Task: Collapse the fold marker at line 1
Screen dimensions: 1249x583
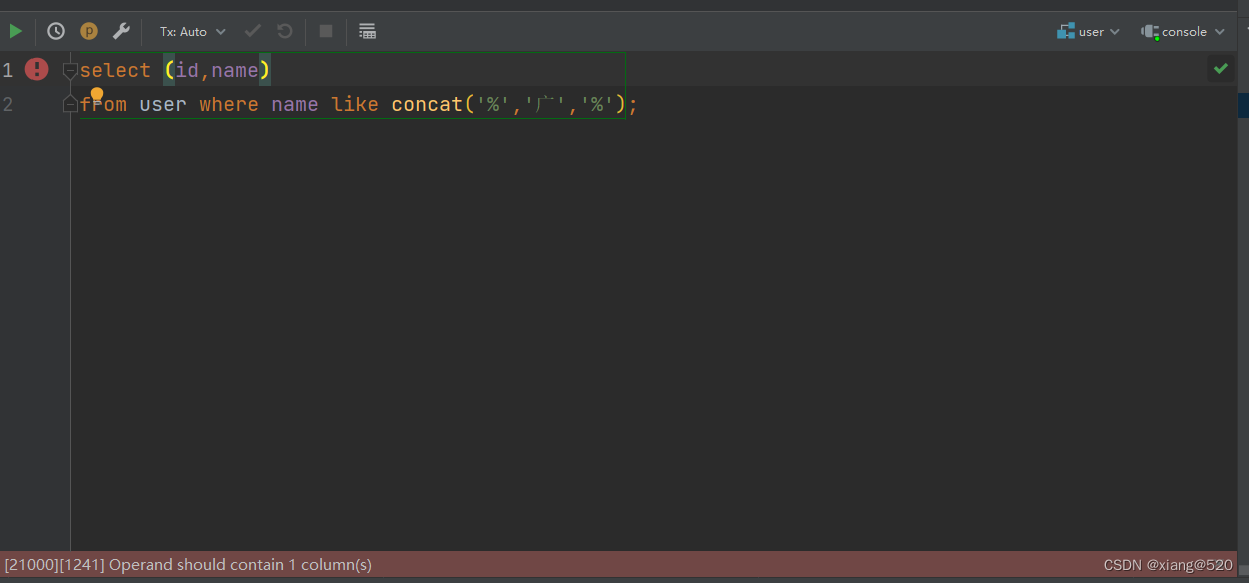Action: 69,70
